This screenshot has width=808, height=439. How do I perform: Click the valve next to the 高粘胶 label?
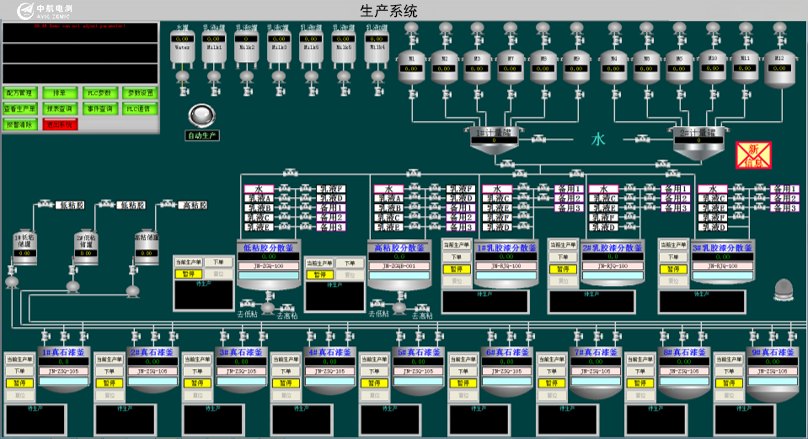pyautogui.click(x=169, y=204)
